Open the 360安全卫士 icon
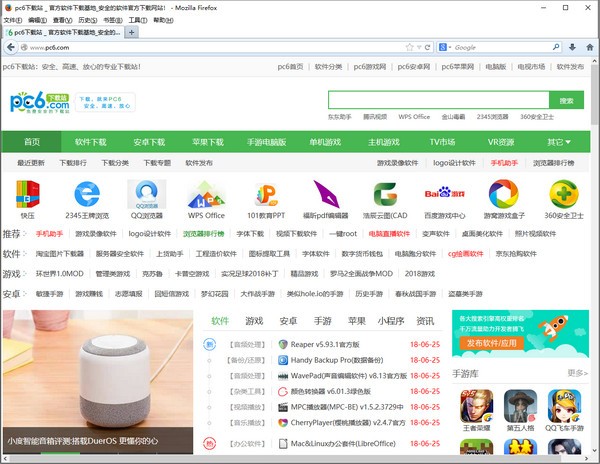The image size is (600, 464). click(564, 194)
